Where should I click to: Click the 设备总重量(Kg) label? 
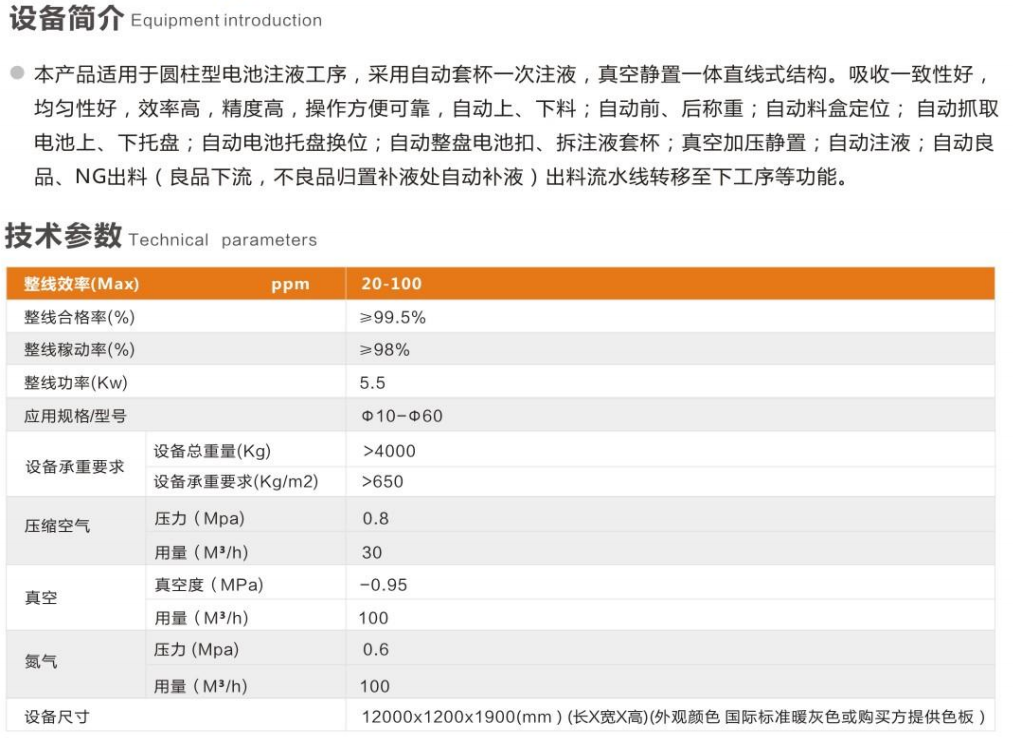tap(212, 451)
